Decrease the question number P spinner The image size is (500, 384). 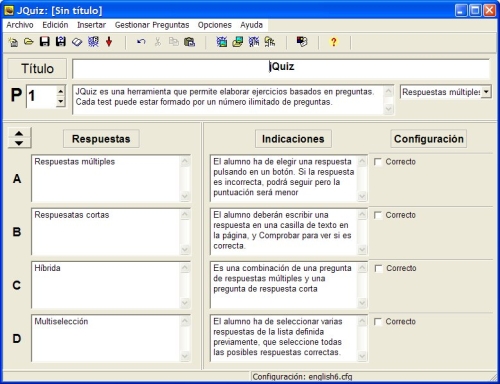tap(60, 101)
